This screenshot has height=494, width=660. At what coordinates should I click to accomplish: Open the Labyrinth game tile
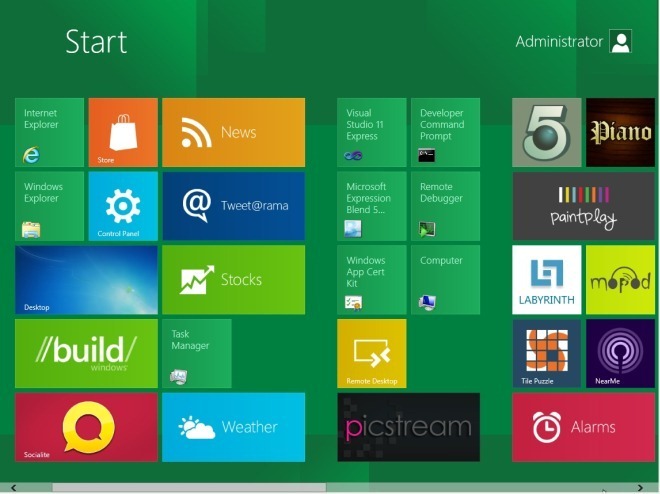(546, 280)
